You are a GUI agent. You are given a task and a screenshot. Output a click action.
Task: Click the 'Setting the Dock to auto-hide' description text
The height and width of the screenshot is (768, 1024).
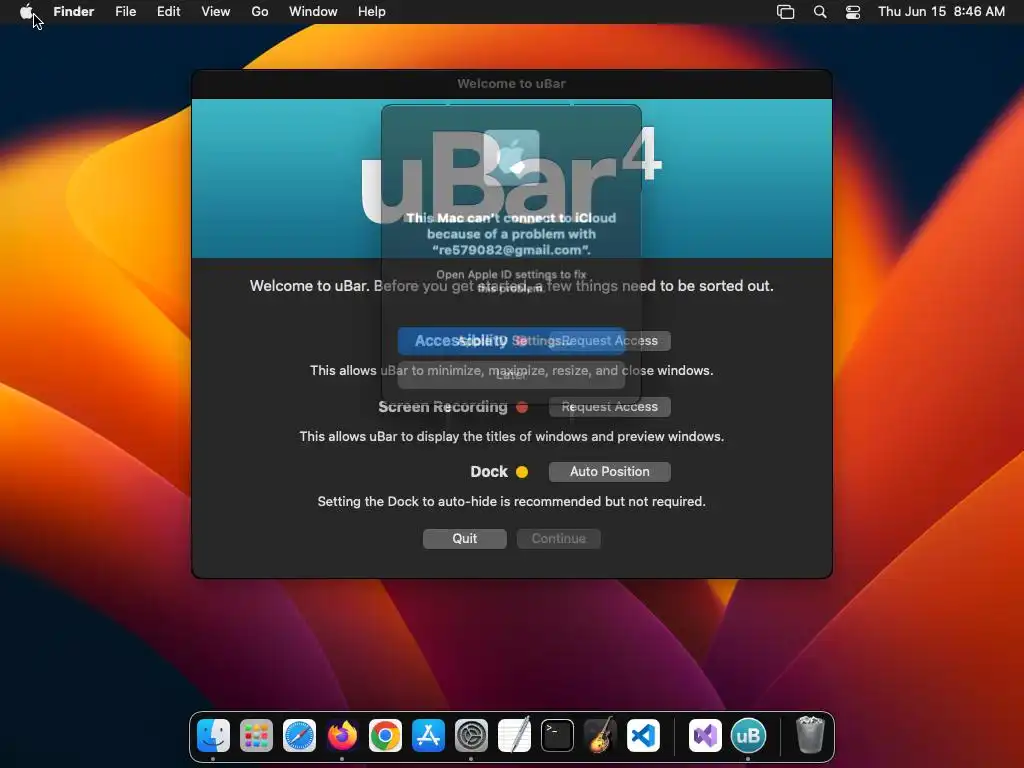coord(511,502)
